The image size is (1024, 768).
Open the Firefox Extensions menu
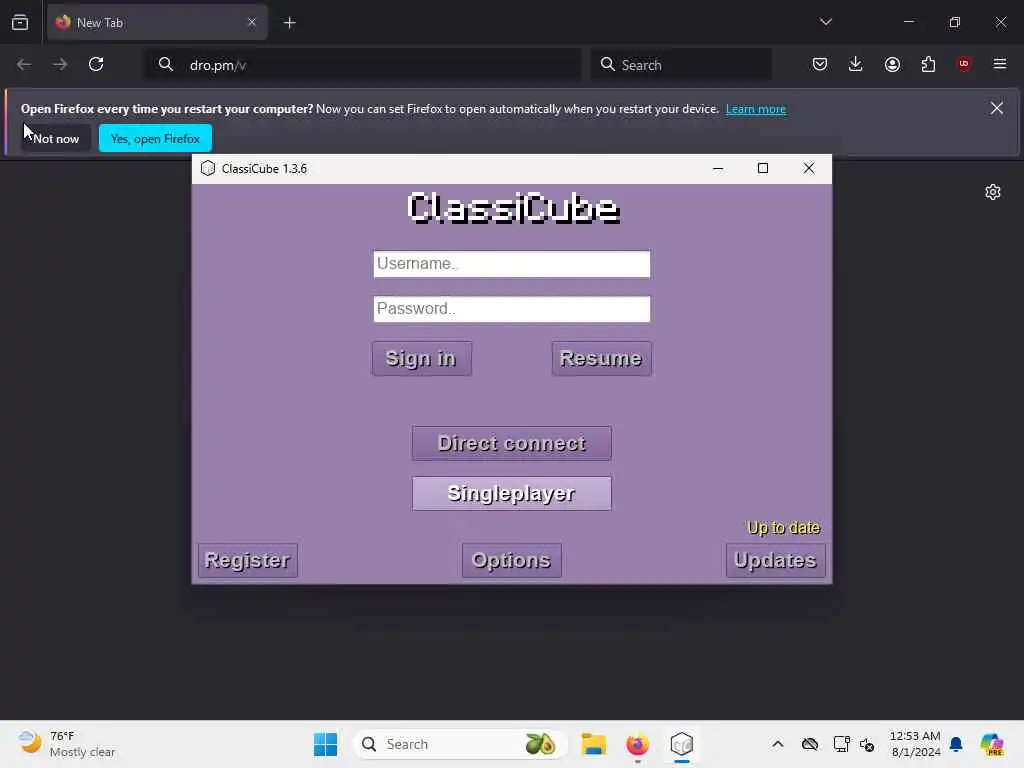(928, 64)
